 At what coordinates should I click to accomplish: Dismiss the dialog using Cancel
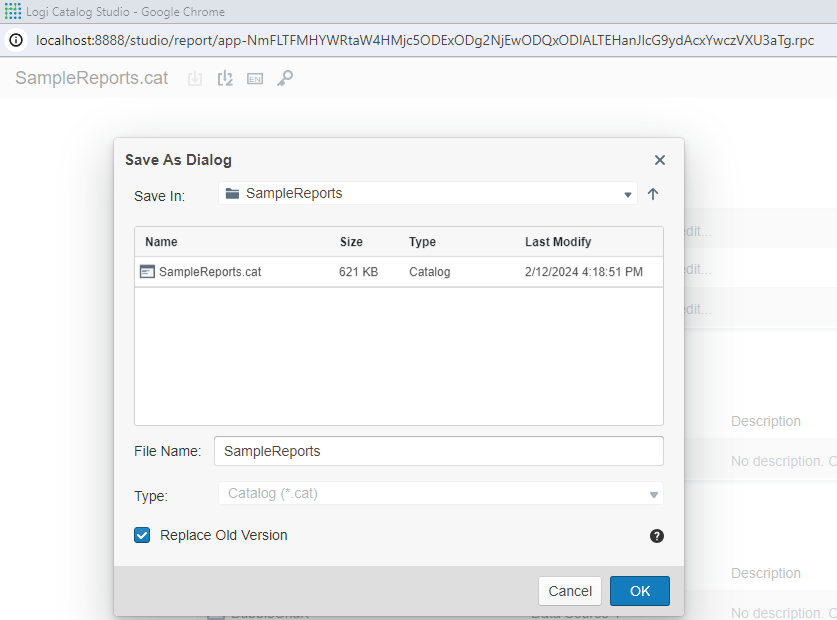[569, 591]
